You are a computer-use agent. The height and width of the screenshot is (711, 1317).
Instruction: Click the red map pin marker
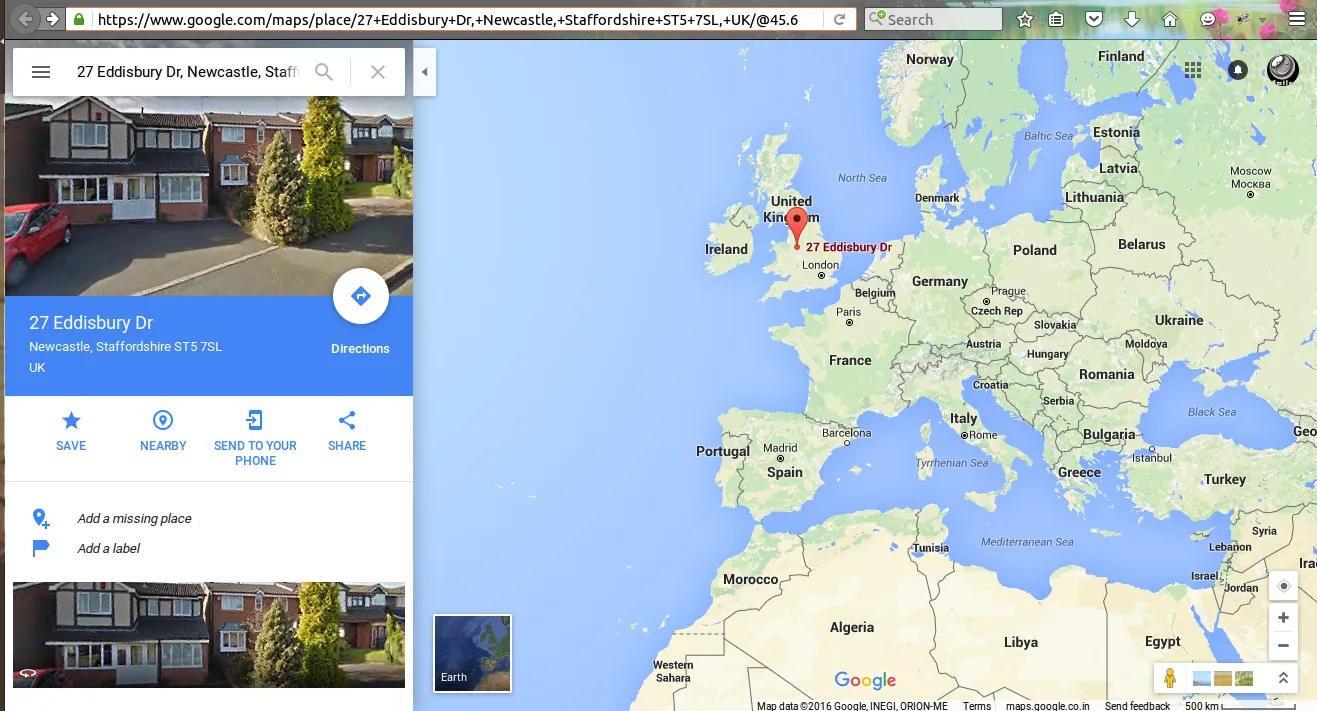(797, 227)
